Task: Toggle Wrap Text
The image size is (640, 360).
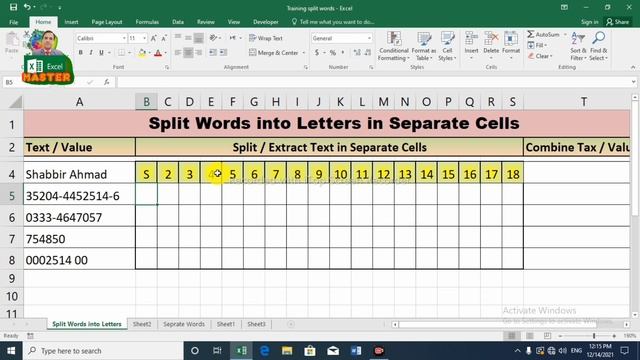Action: (266, 38)
